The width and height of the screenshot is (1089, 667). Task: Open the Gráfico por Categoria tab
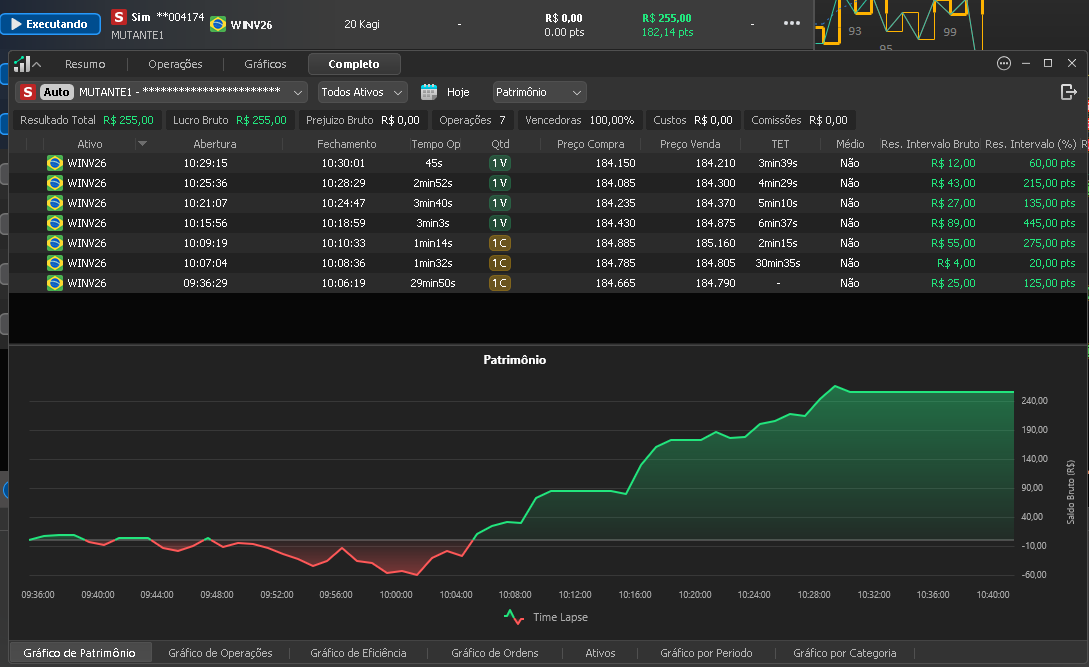[x=845, y=653]
